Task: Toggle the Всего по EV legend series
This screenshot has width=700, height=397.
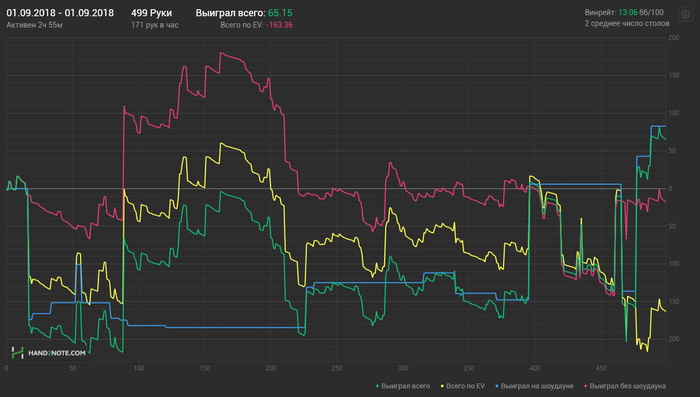Action: (x=462, y=386)
